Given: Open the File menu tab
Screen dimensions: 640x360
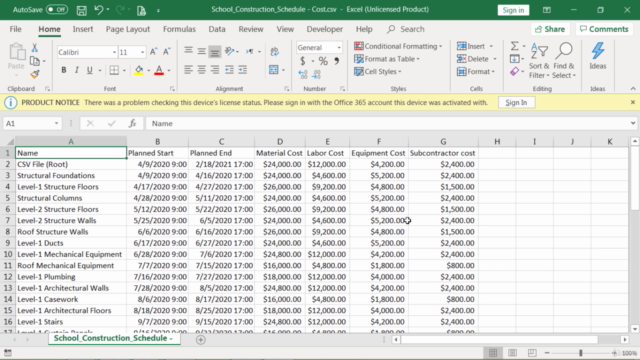Looking at the screenshot, I should point(16,29).
